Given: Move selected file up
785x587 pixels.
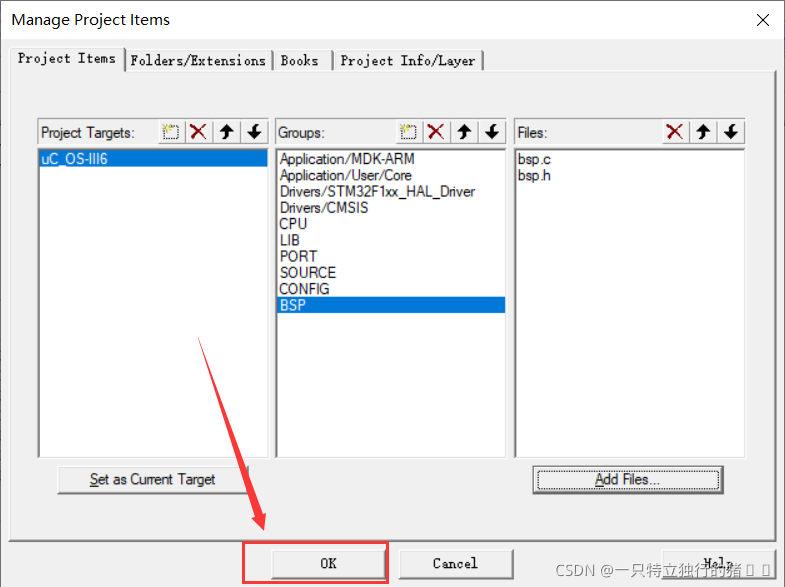Looking at the screenshot, I should pyautogui.click(x=703, y=132).
